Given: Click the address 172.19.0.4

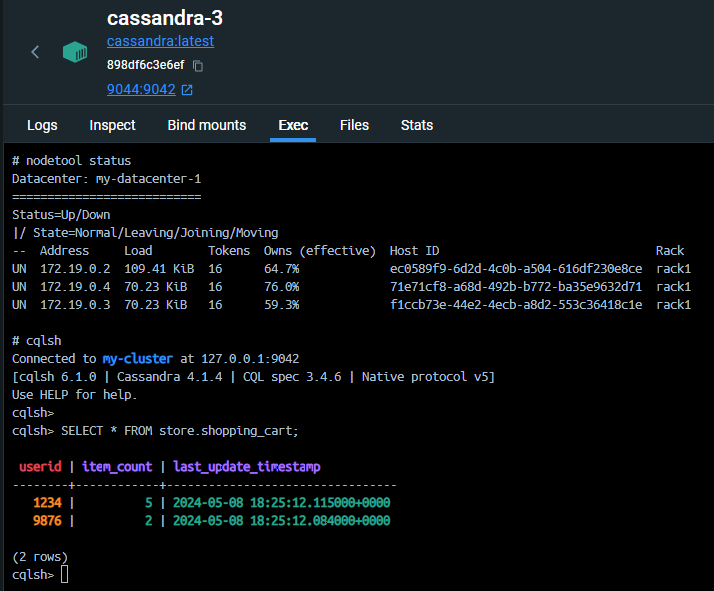Looking at the screenshot, I should (x=75, y=287).
